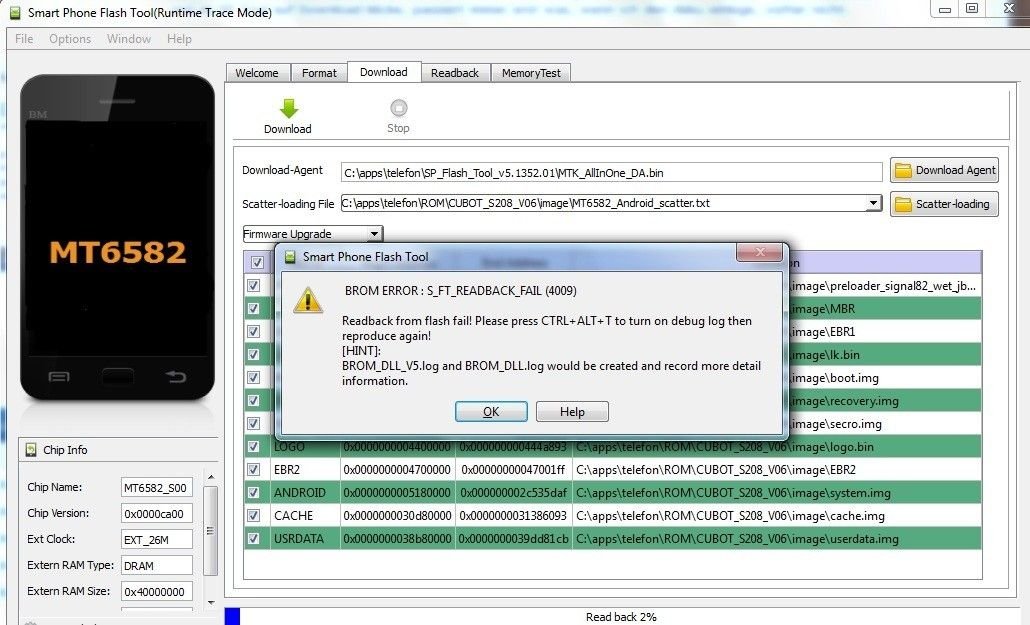Switch to the Format tab
The image size is (1030, 625).
[x=319, y=73]
